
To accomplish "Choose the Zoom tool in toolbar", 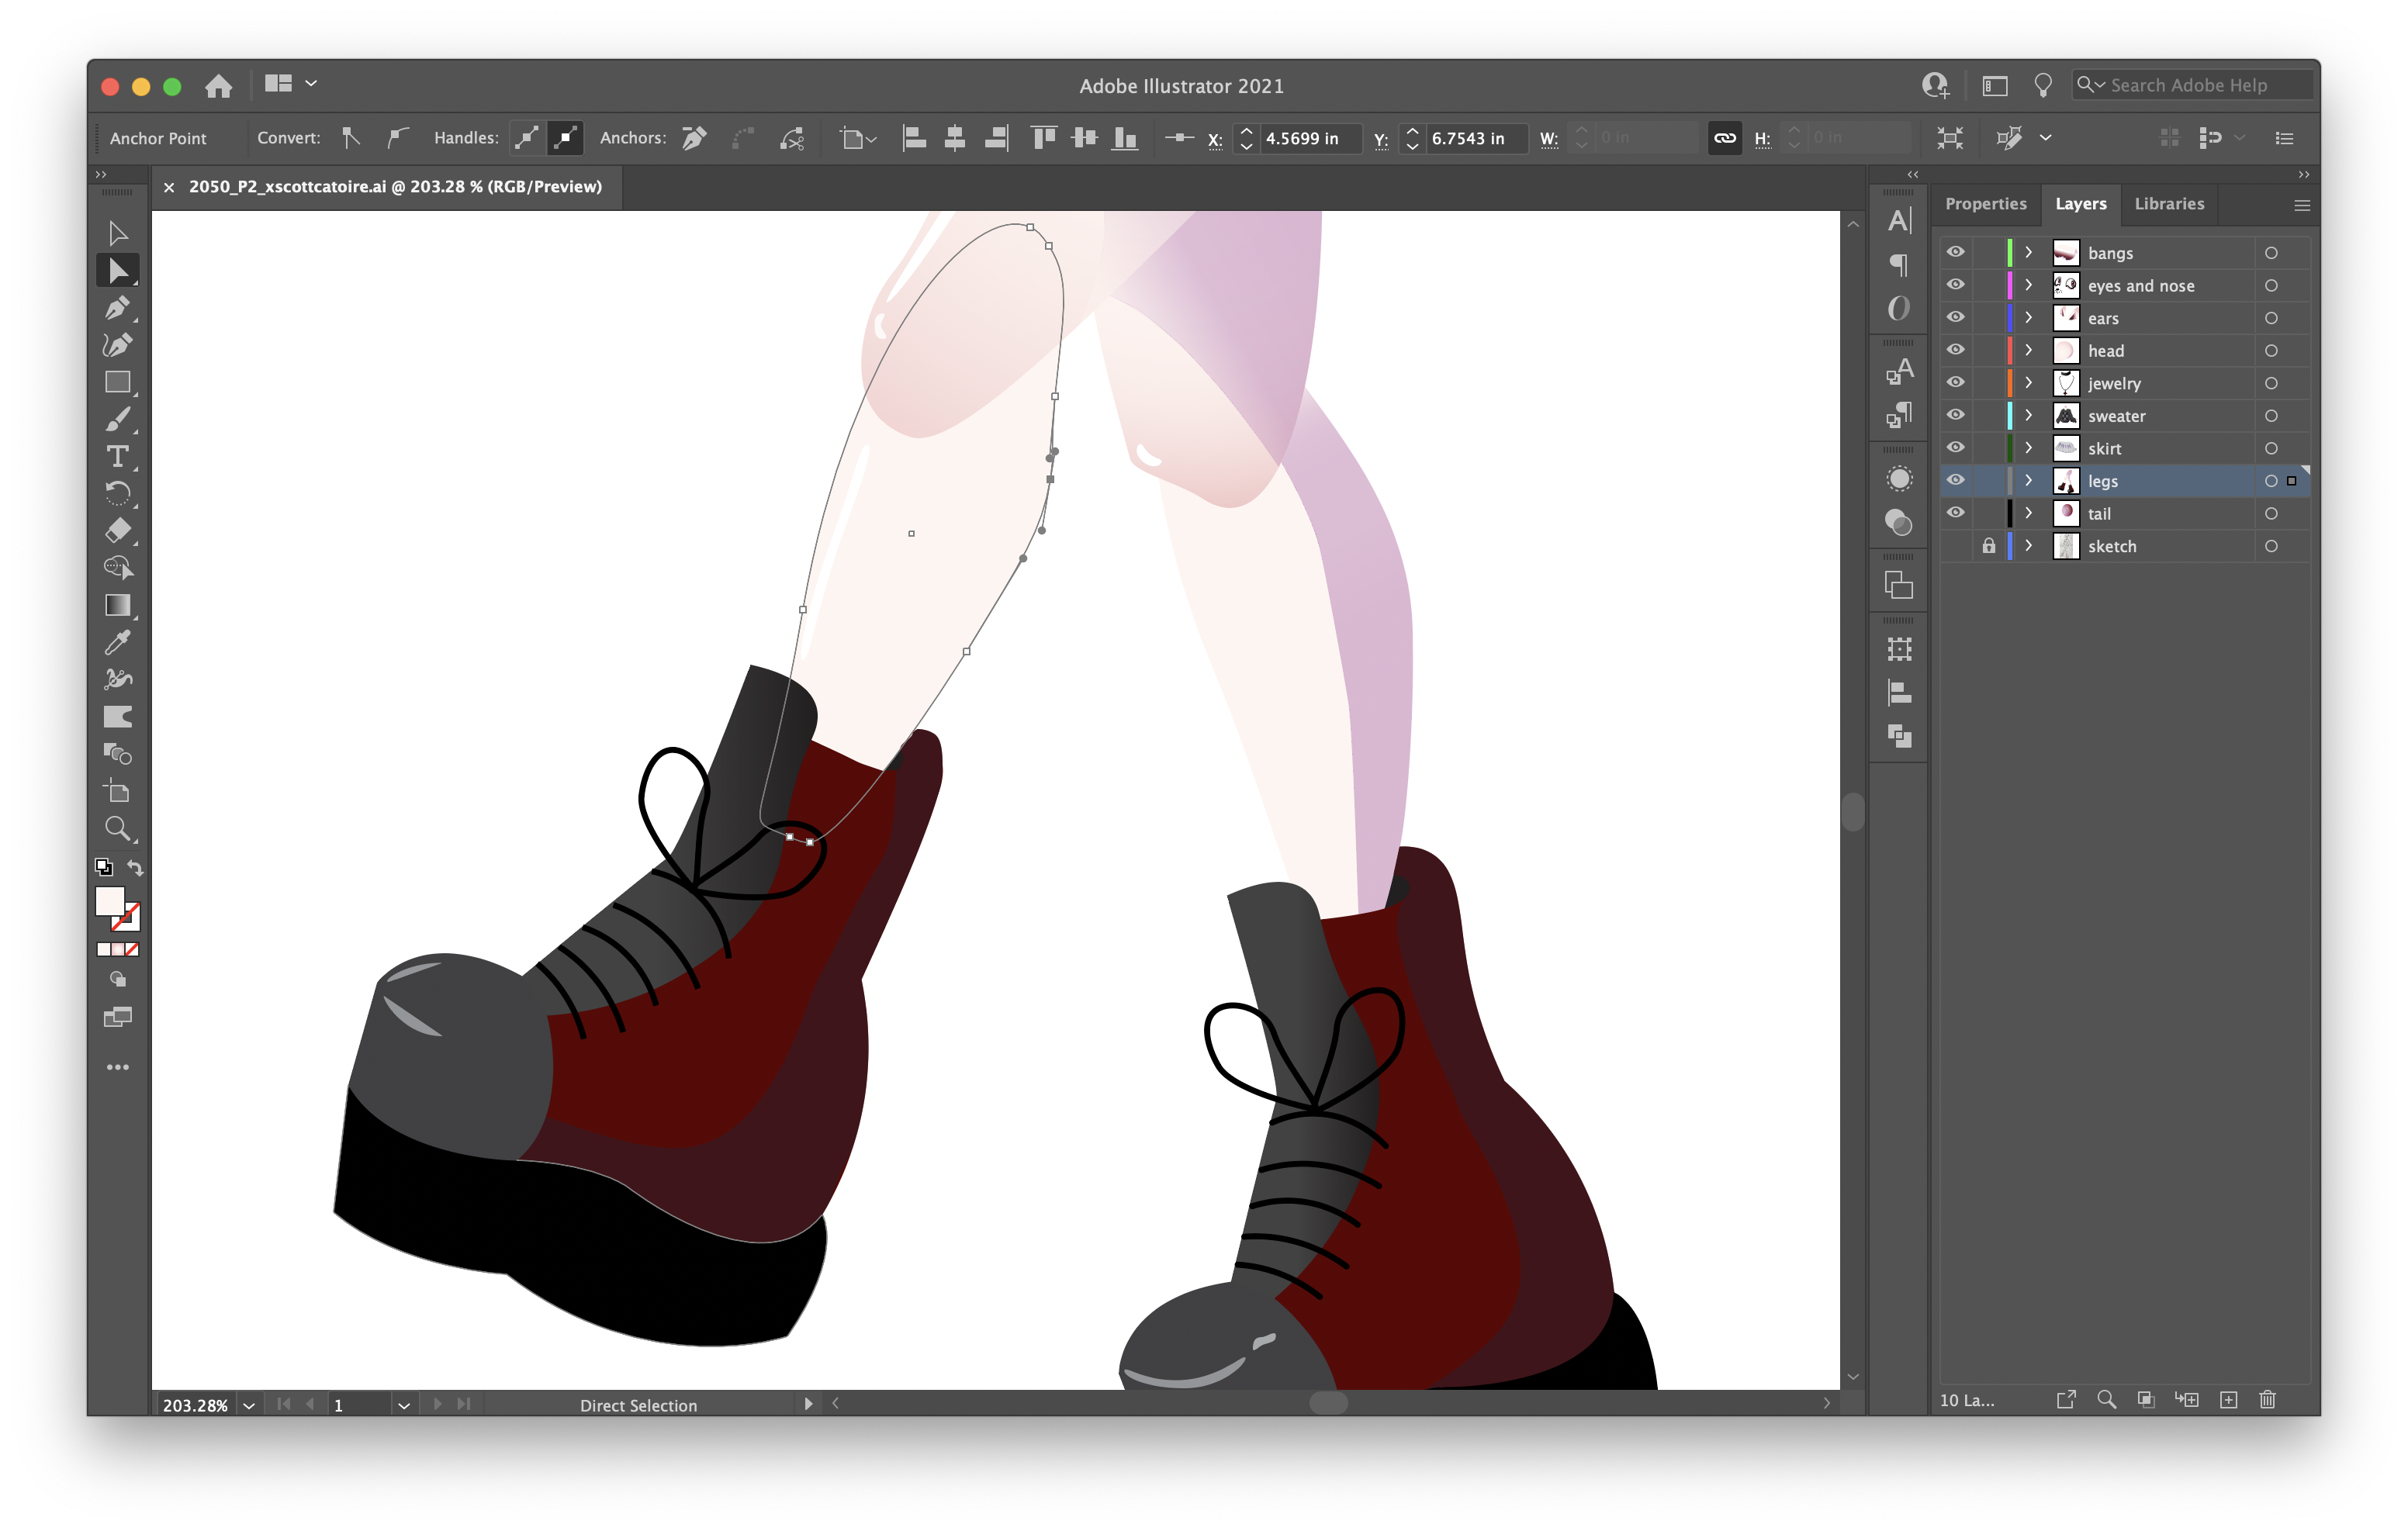I will coord(117,828).
